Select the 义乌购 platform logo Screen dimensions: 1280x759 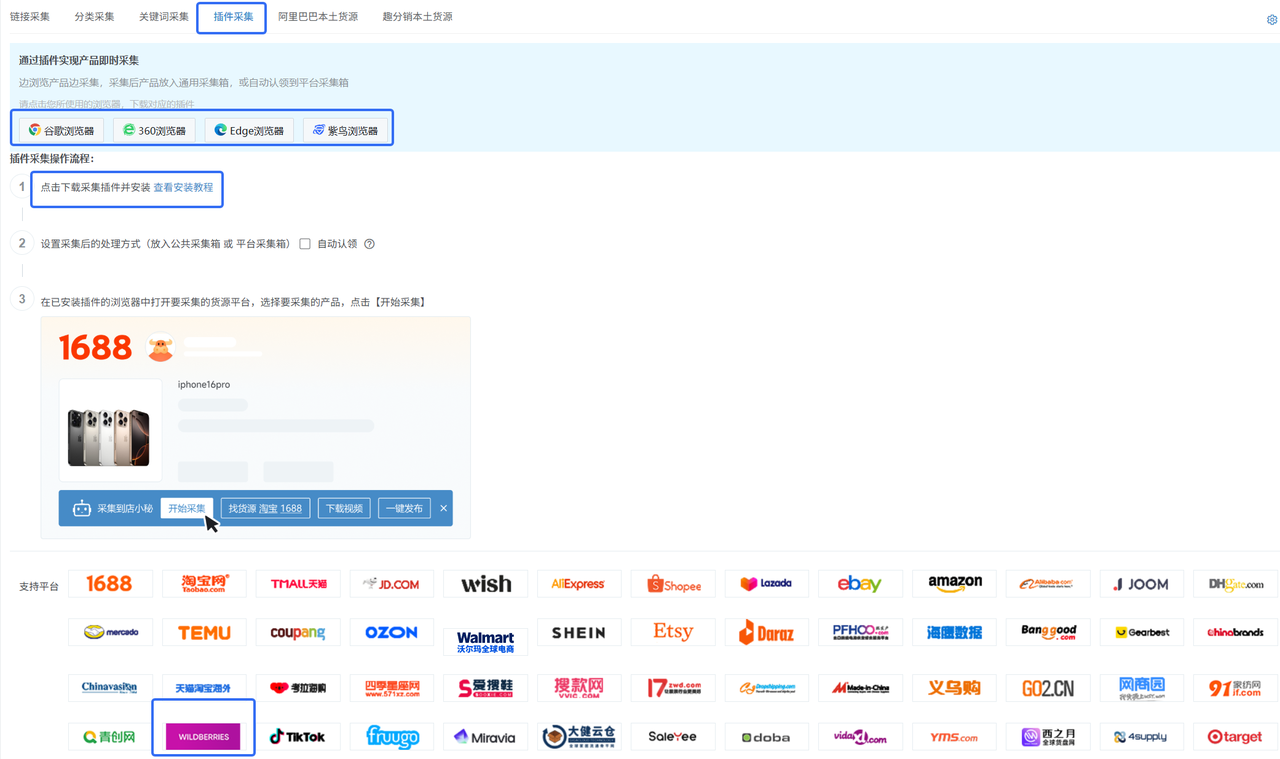pos(954,688)
